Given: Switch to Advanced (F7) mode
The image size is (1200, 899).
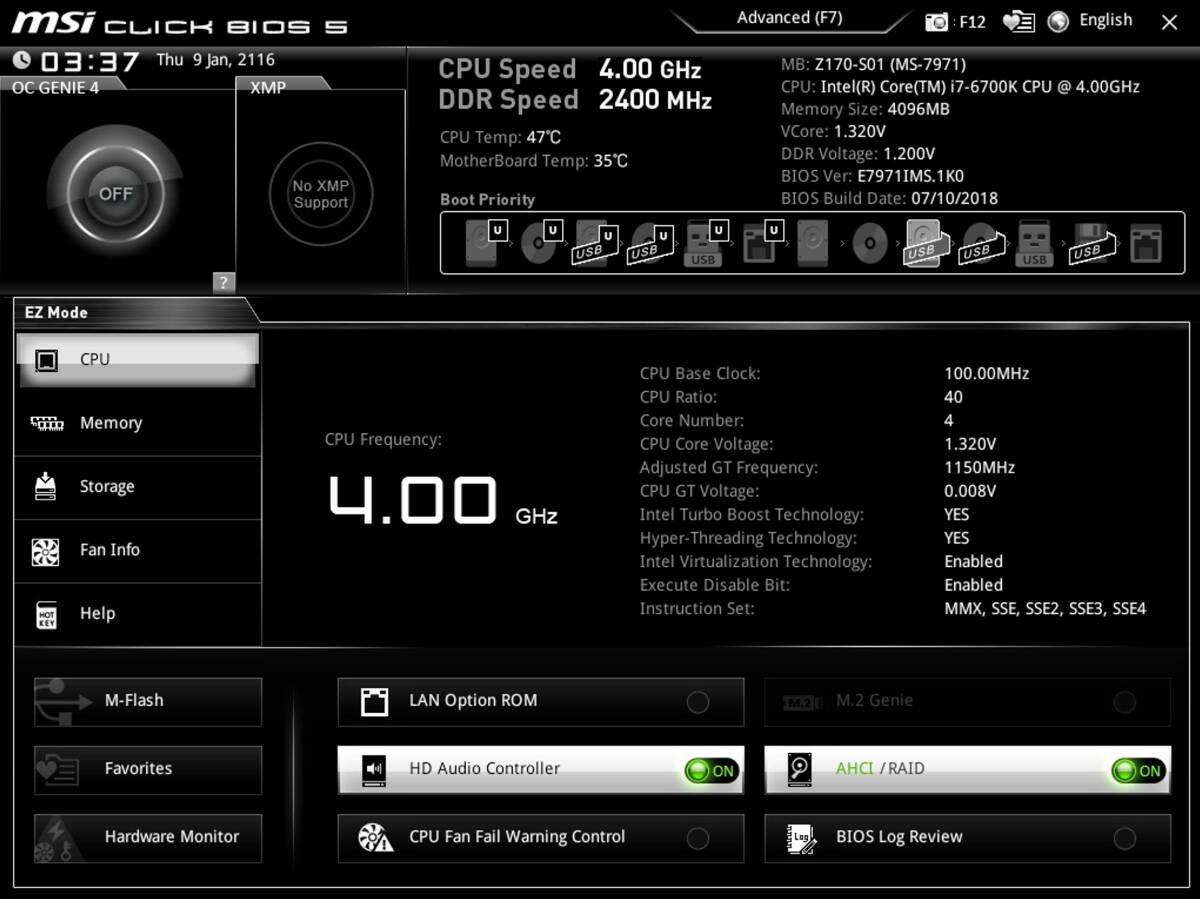Looking at the screenshot, I should pos(789,18).
